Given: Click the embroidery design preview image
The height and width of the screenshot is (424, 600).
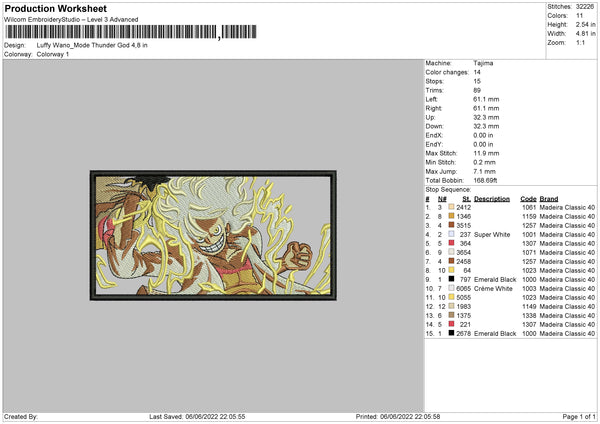Looking at the screenshot, I should tap(213, 235).
